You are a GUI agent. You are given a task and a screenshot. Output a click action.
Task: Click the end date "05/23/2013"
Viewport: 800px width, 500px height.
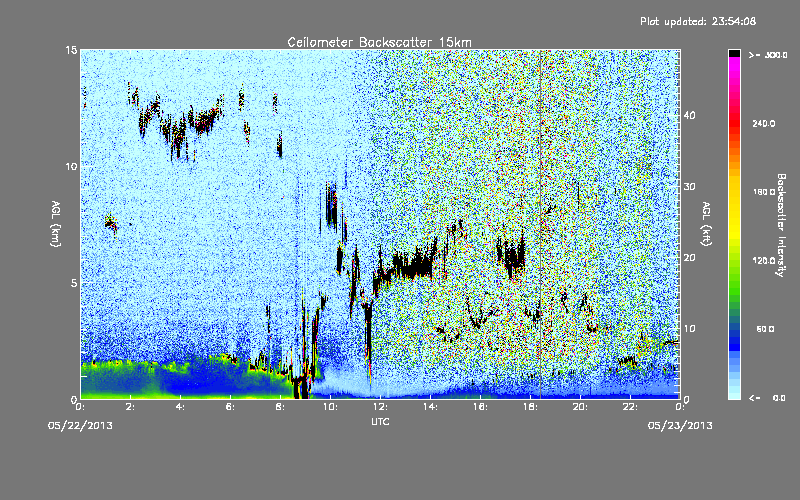pos(680,426)
